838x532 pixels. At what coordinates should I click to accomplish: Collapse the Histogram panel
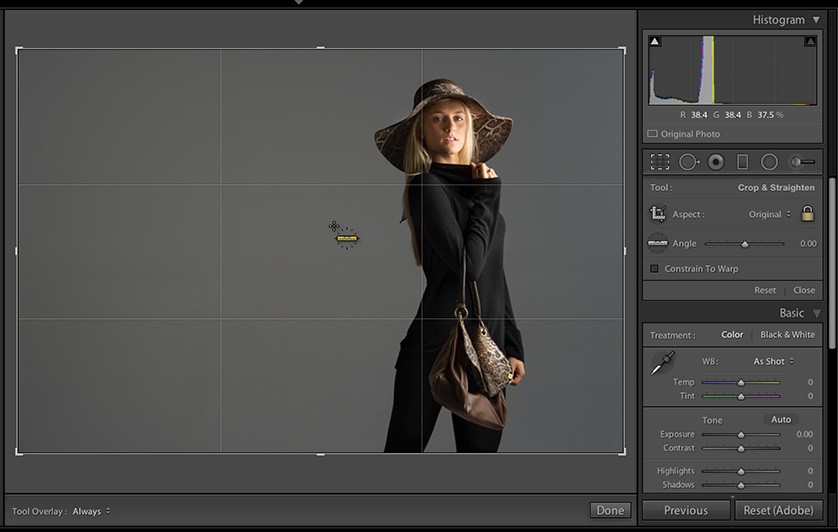pyautogui.click(x=816, y=20)
